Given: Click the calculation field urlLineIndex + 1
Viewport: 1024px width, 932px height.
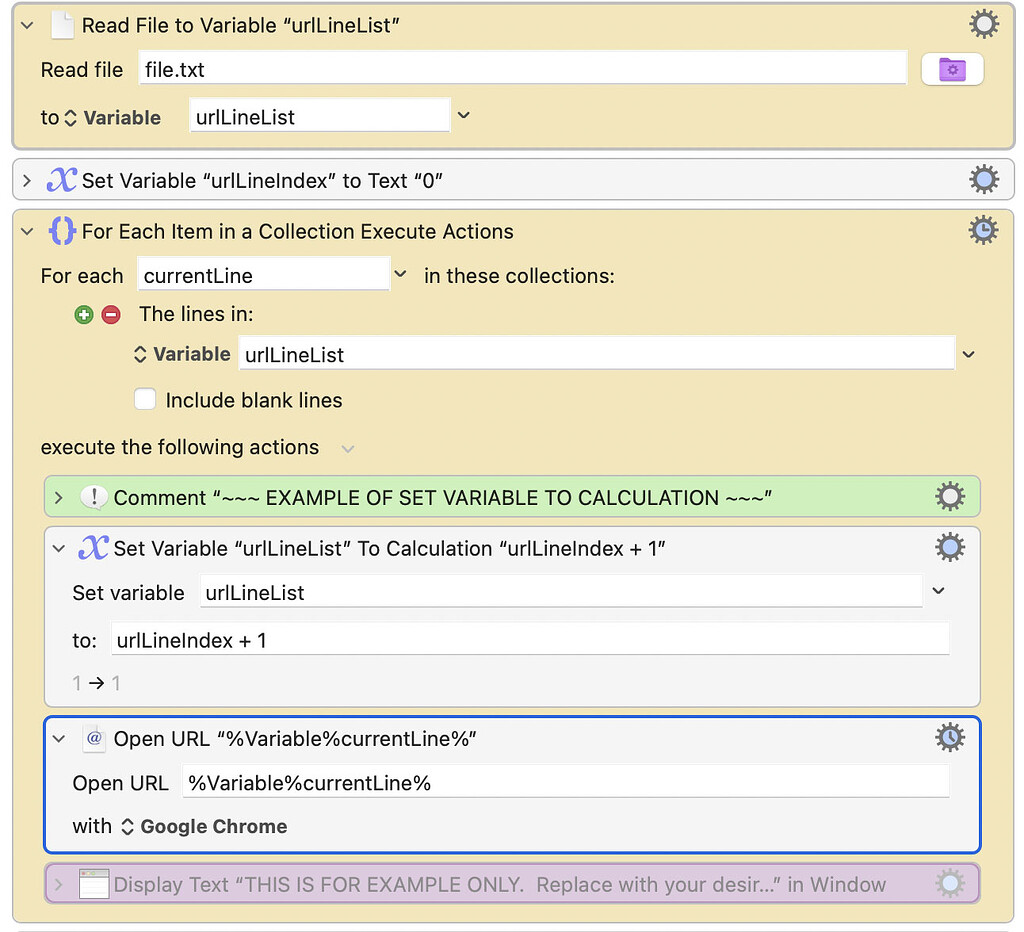Looking at the screenshot, I should point(530,640).
